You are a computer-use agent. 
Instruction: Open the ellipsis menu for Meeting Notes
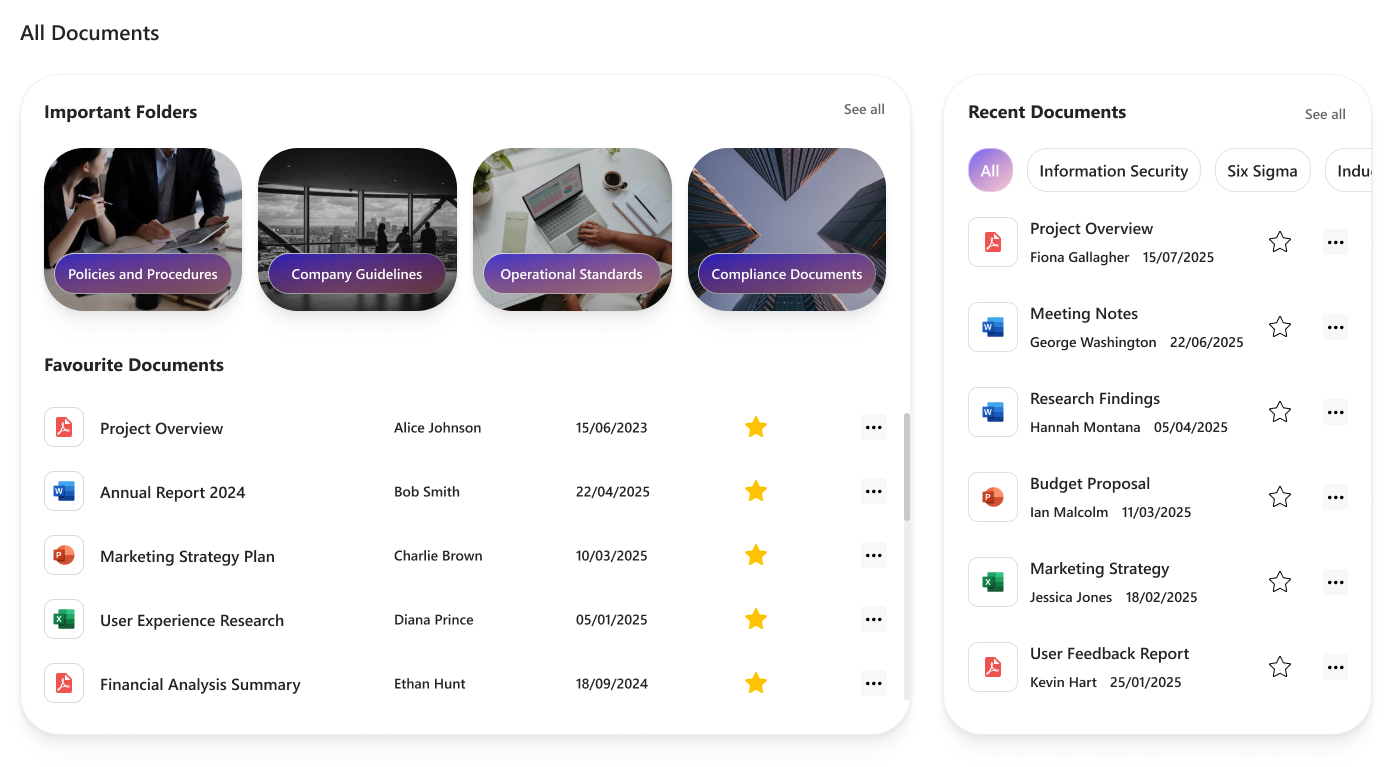pyautogui.click(x=1335, y=327)
